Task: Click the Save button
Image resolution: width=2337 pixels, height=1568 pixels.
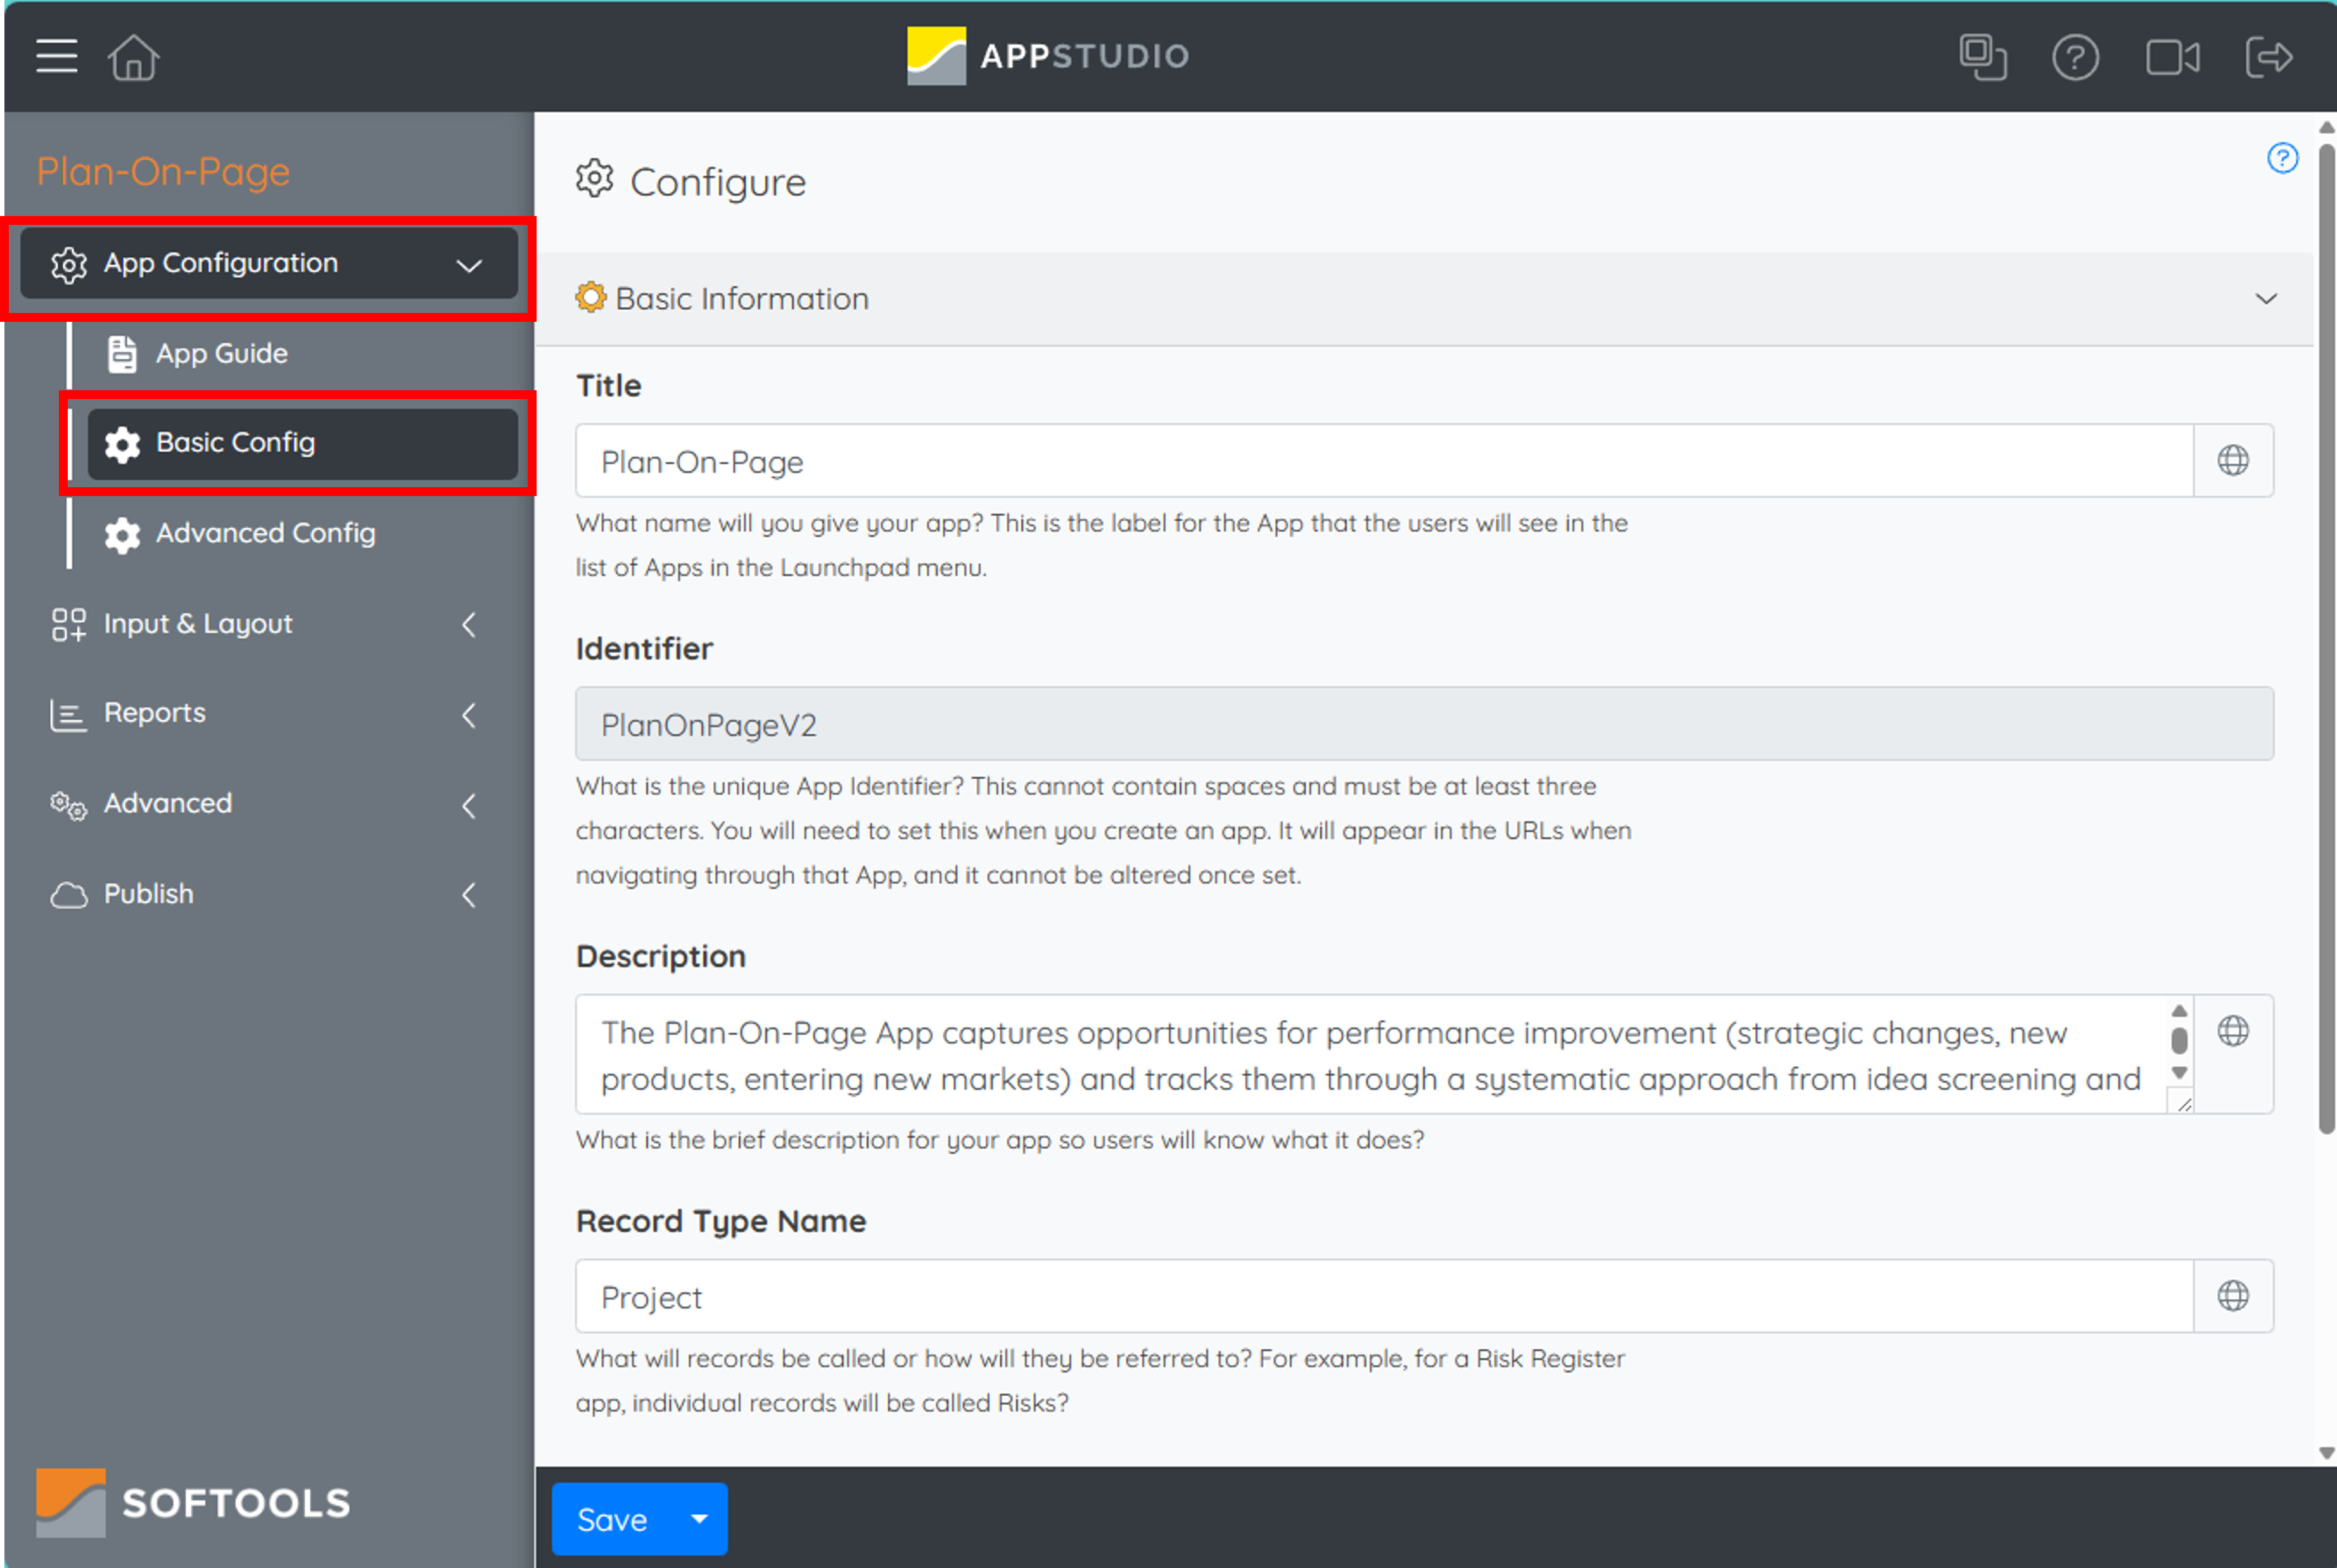Action: (x=613, y=1519)
